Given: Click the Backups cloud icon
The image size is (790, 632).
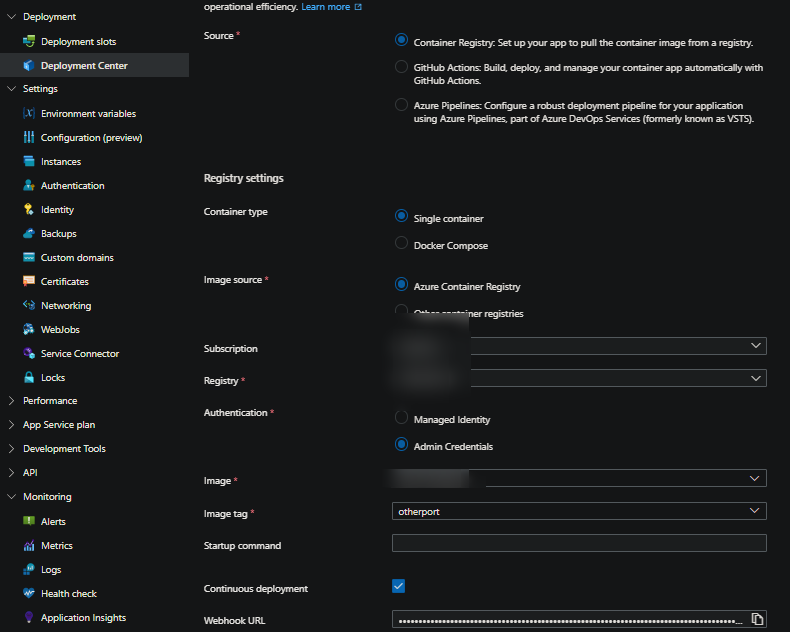Looking at the screenshot, I should pyautogui.click(x=29, y=233).
